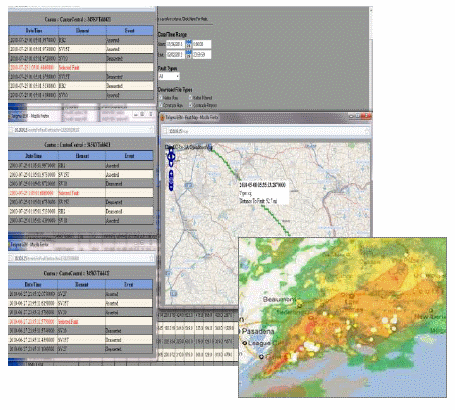
Task: Click the fault info popup on the map
Action: coord(263,193)
